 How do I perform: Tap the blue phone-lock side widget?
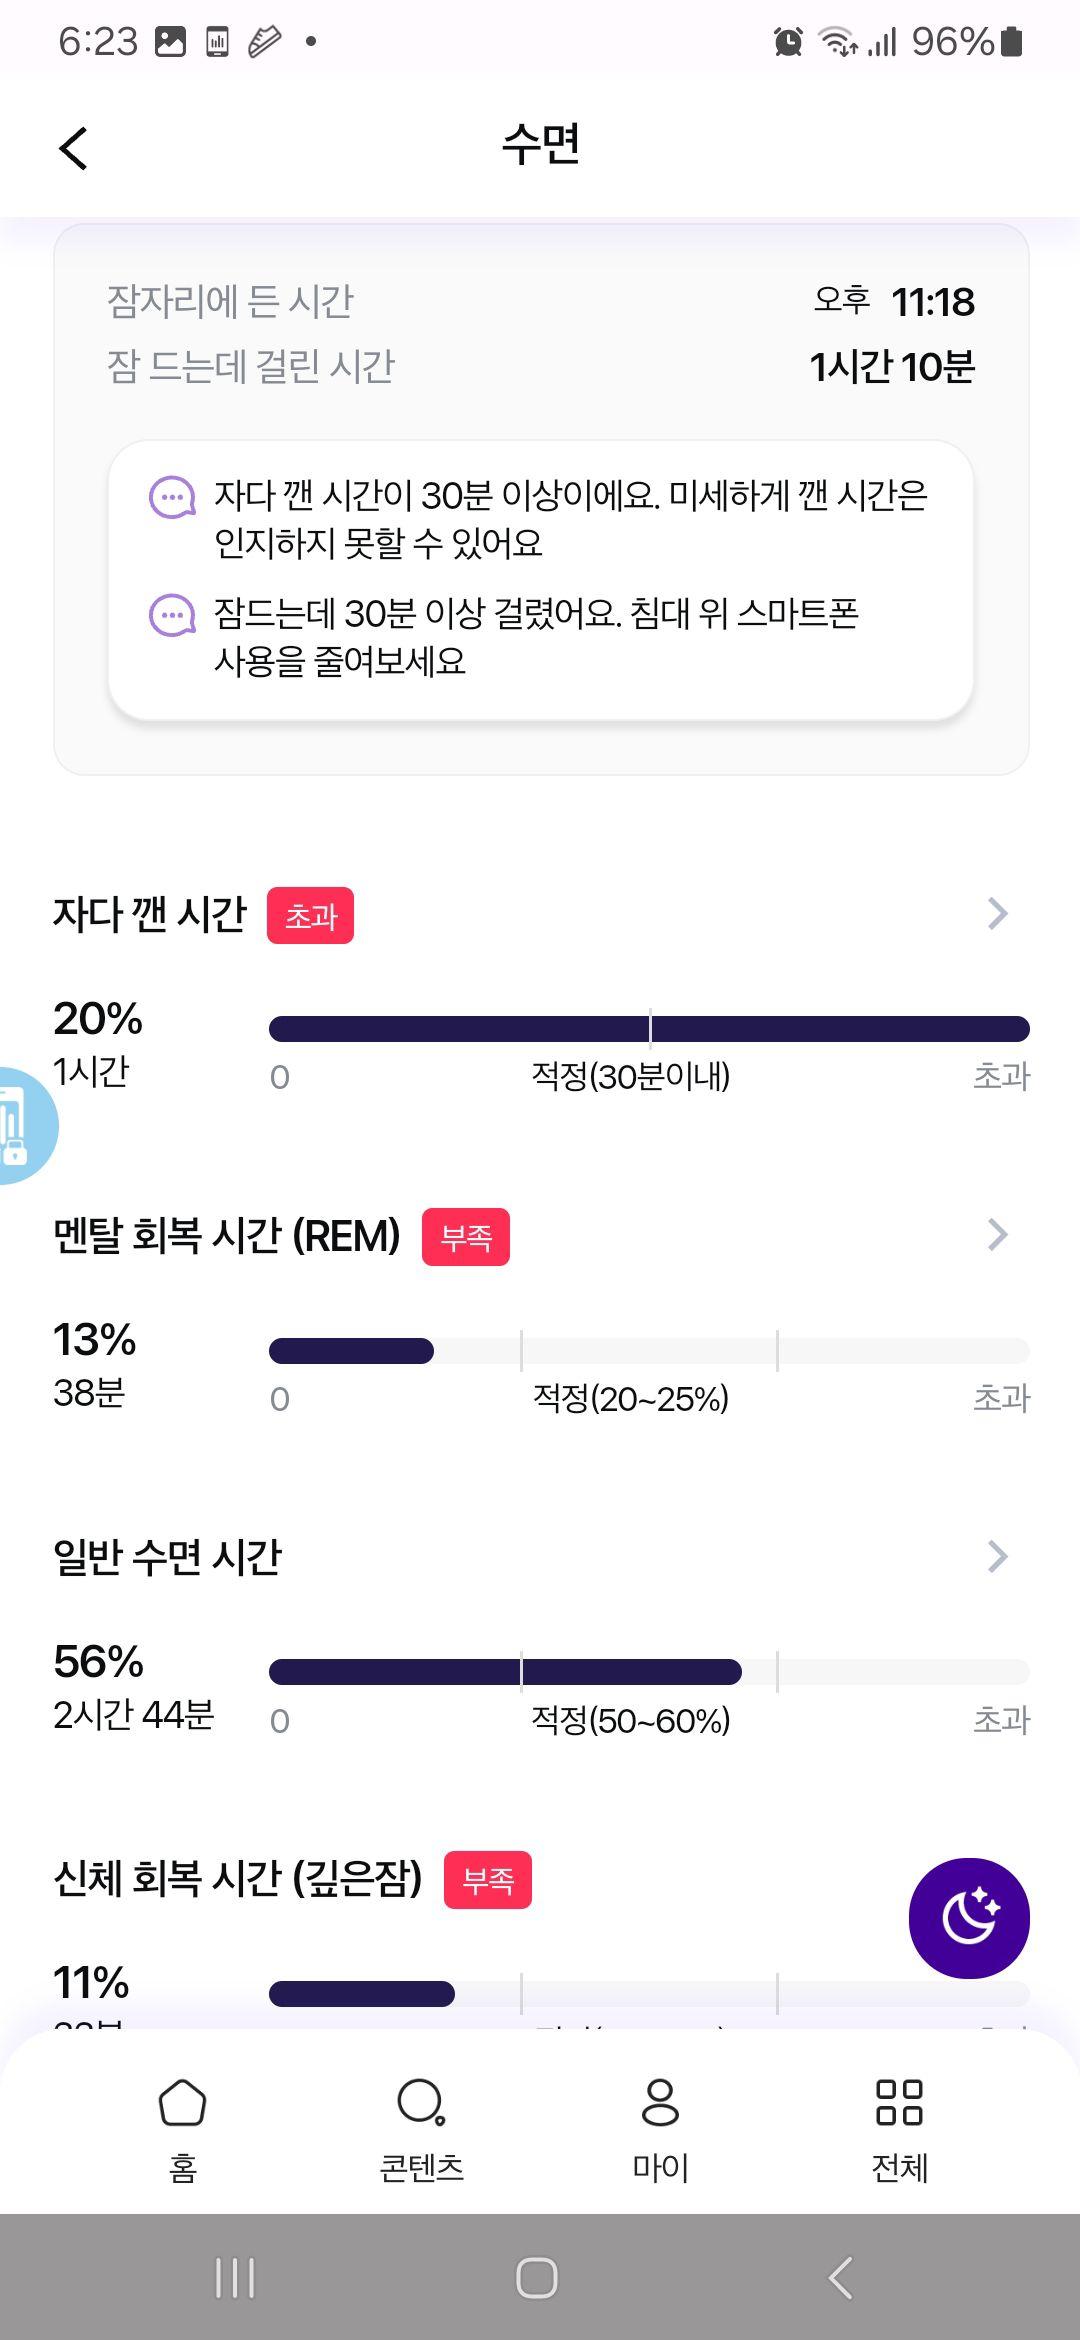[22, 1126]
